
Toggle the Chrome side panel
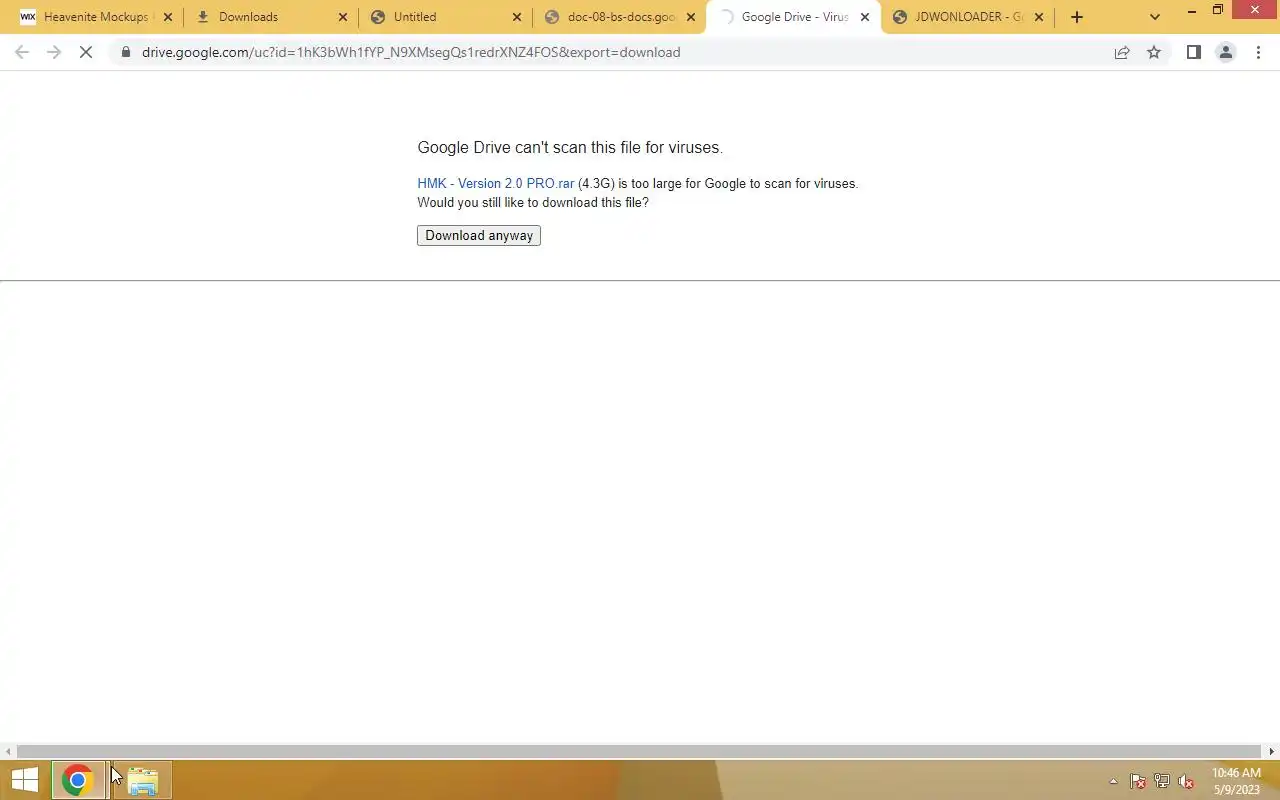point(1193,52)
